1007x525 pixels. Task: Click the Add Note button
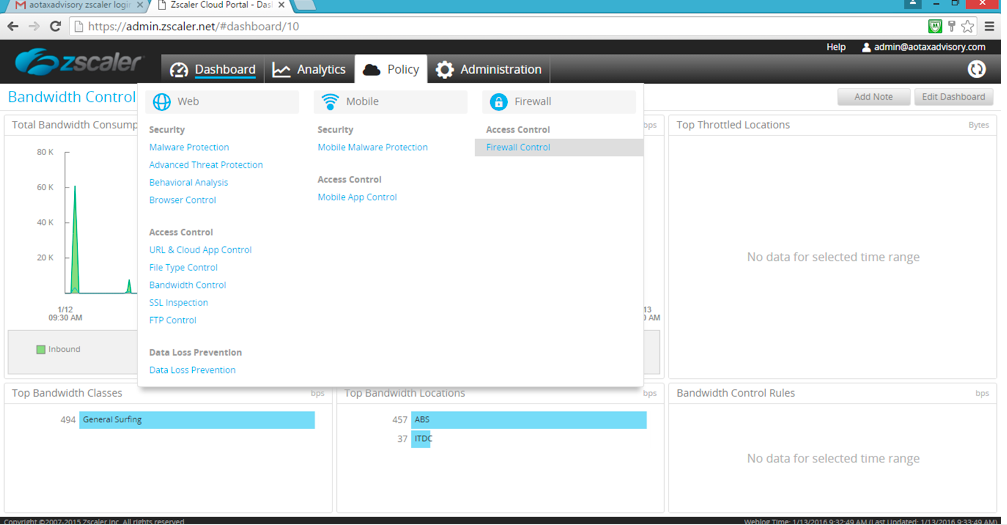coord(873,97)
